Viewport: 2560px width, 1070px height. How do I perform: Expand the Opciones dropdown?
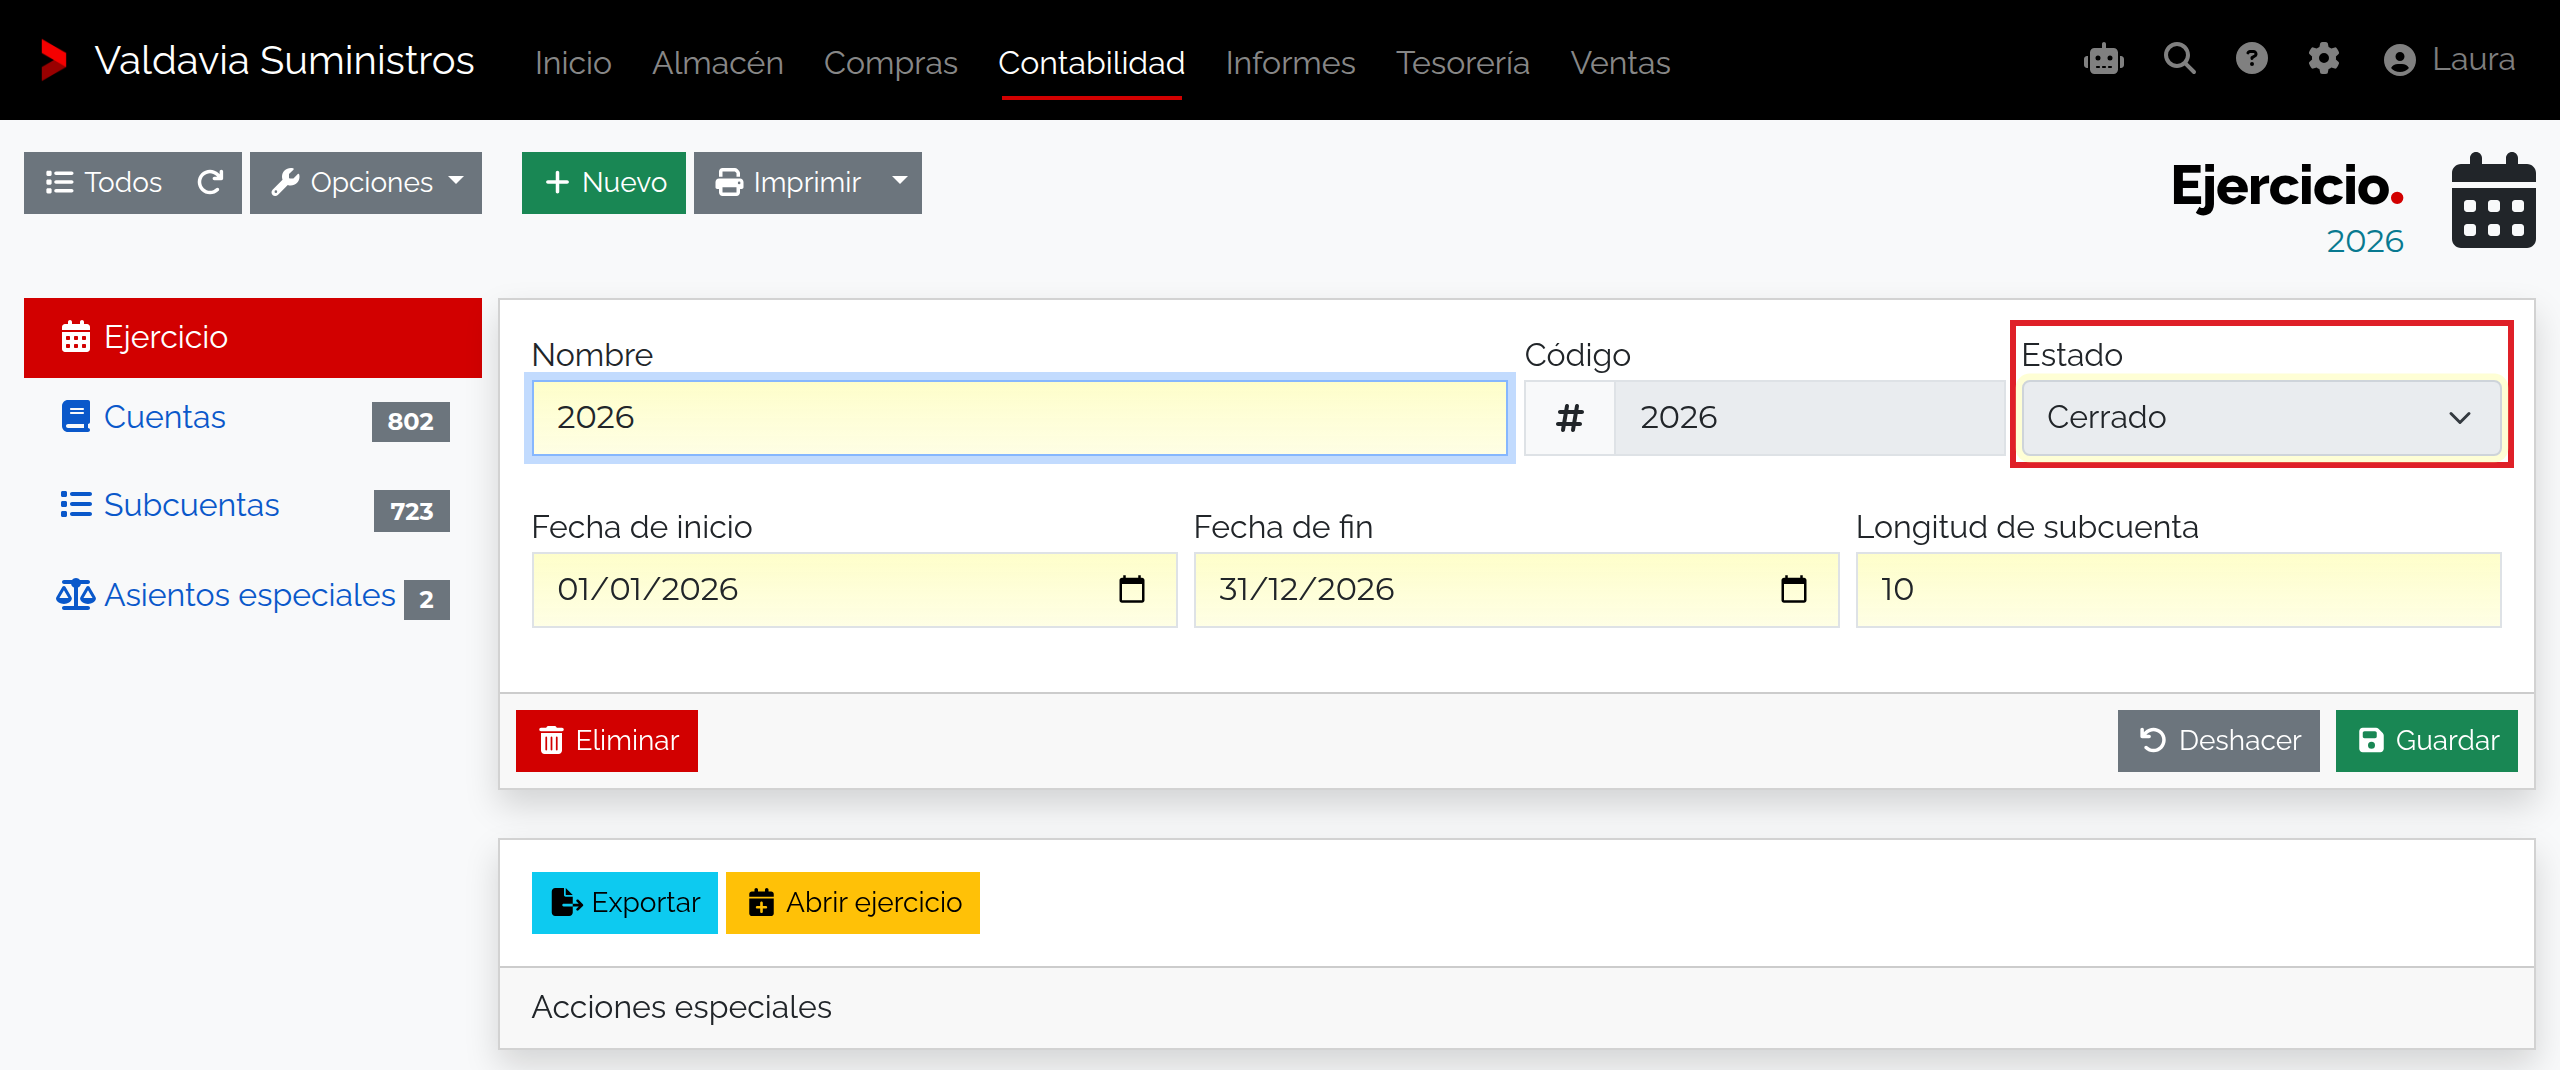[366, 183]
